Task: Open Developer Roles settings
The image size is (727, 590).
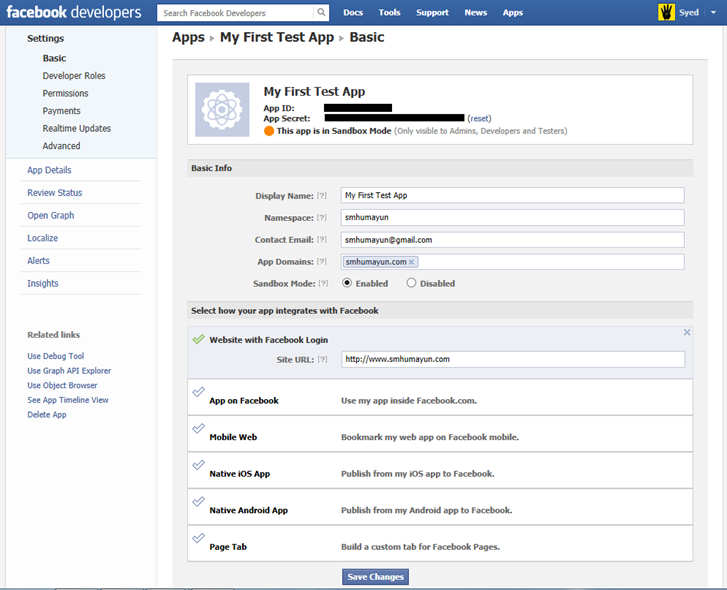Action: (74, 76)
